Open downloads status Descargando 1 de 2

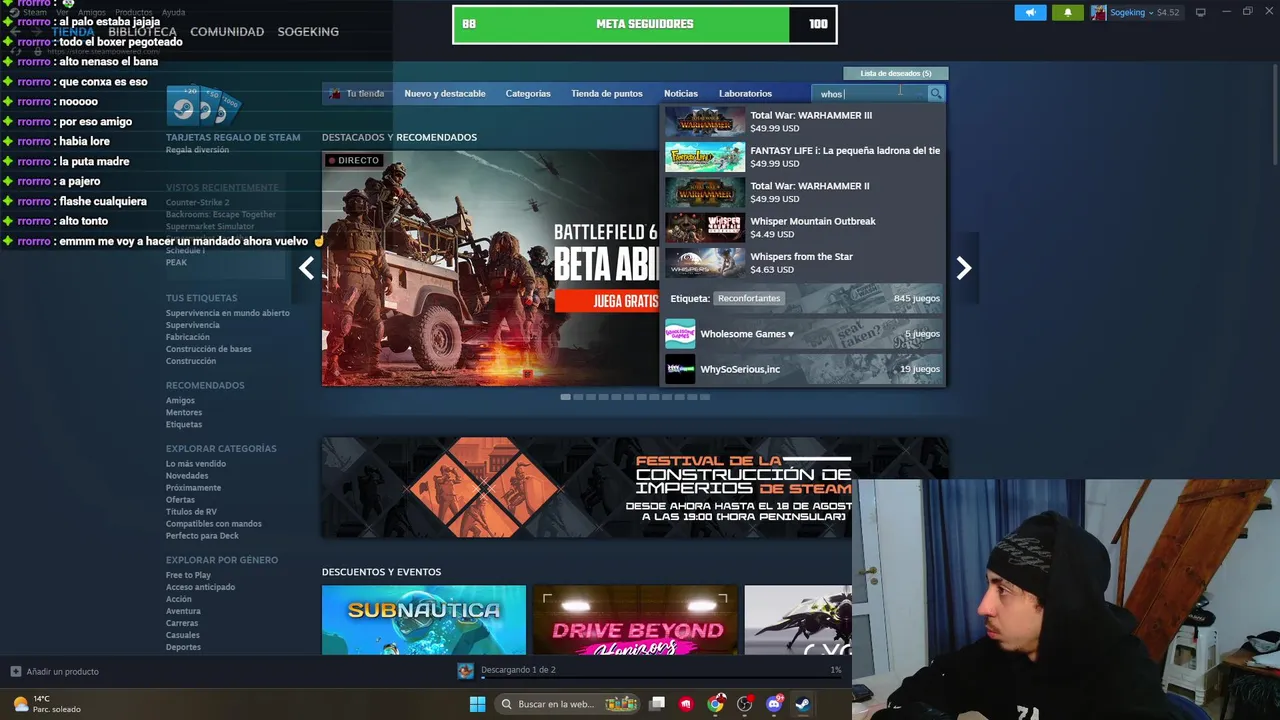518,669
